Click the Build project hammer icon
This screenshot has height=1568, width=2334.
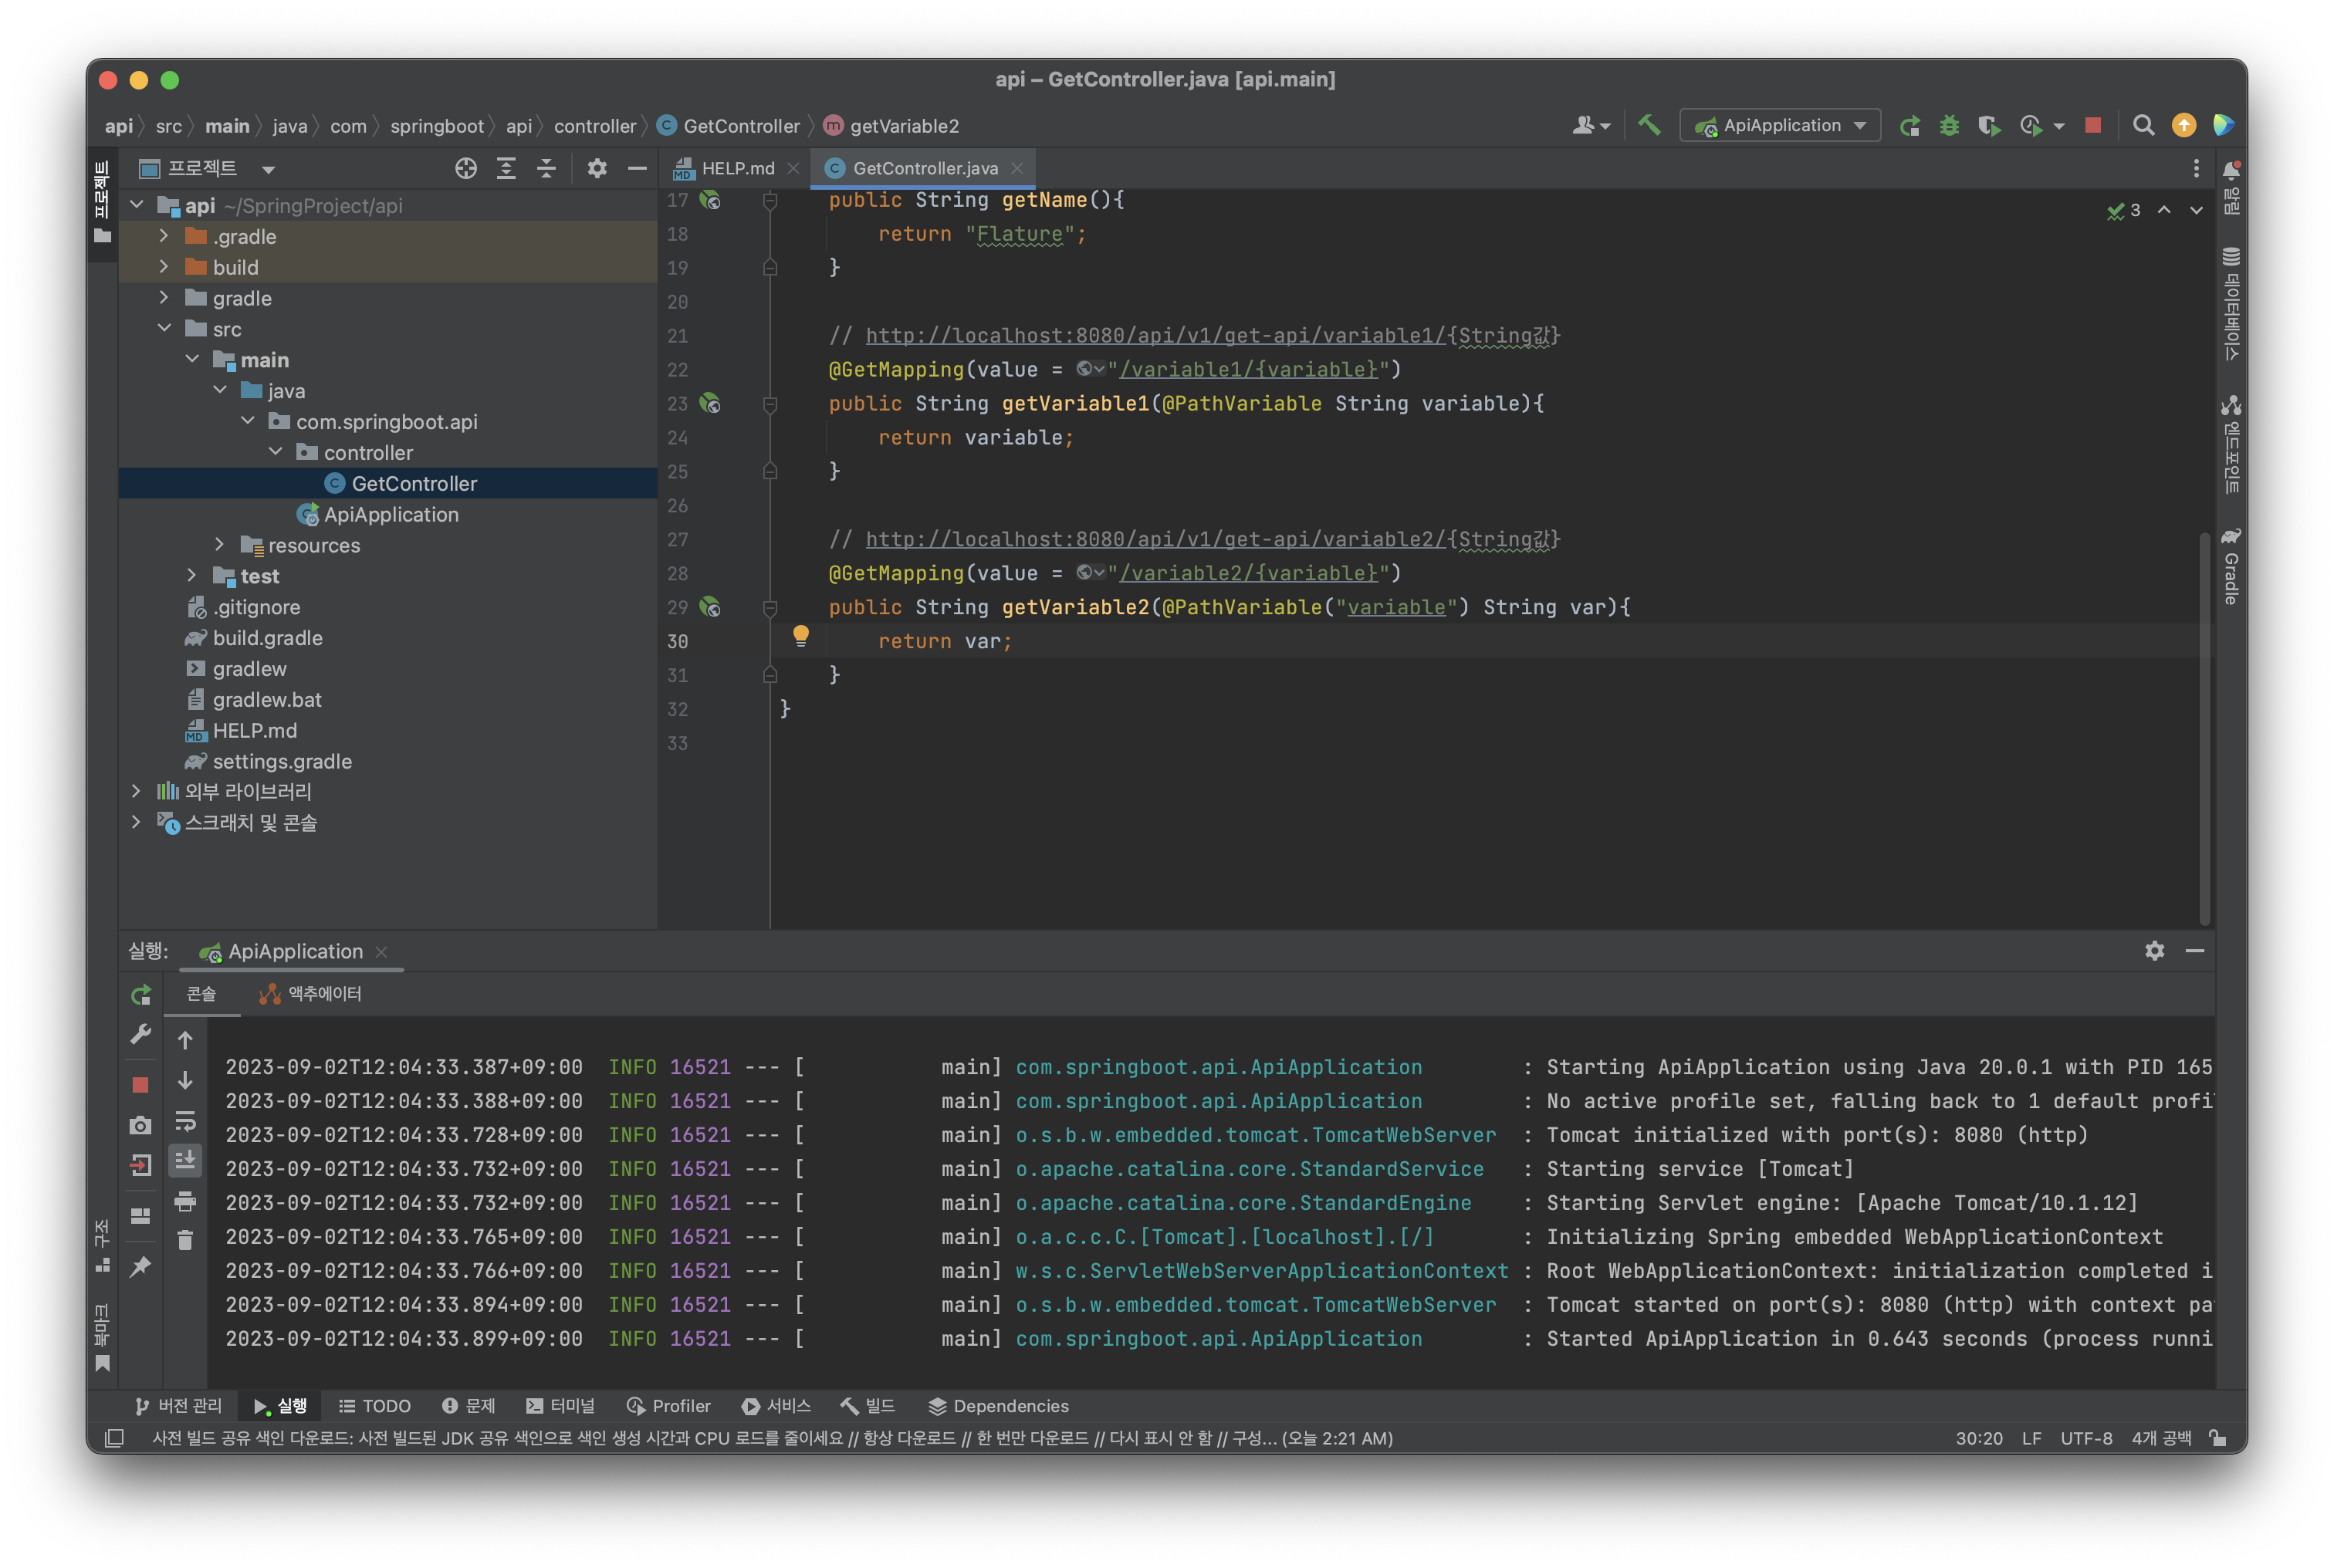pos(1649,125)
